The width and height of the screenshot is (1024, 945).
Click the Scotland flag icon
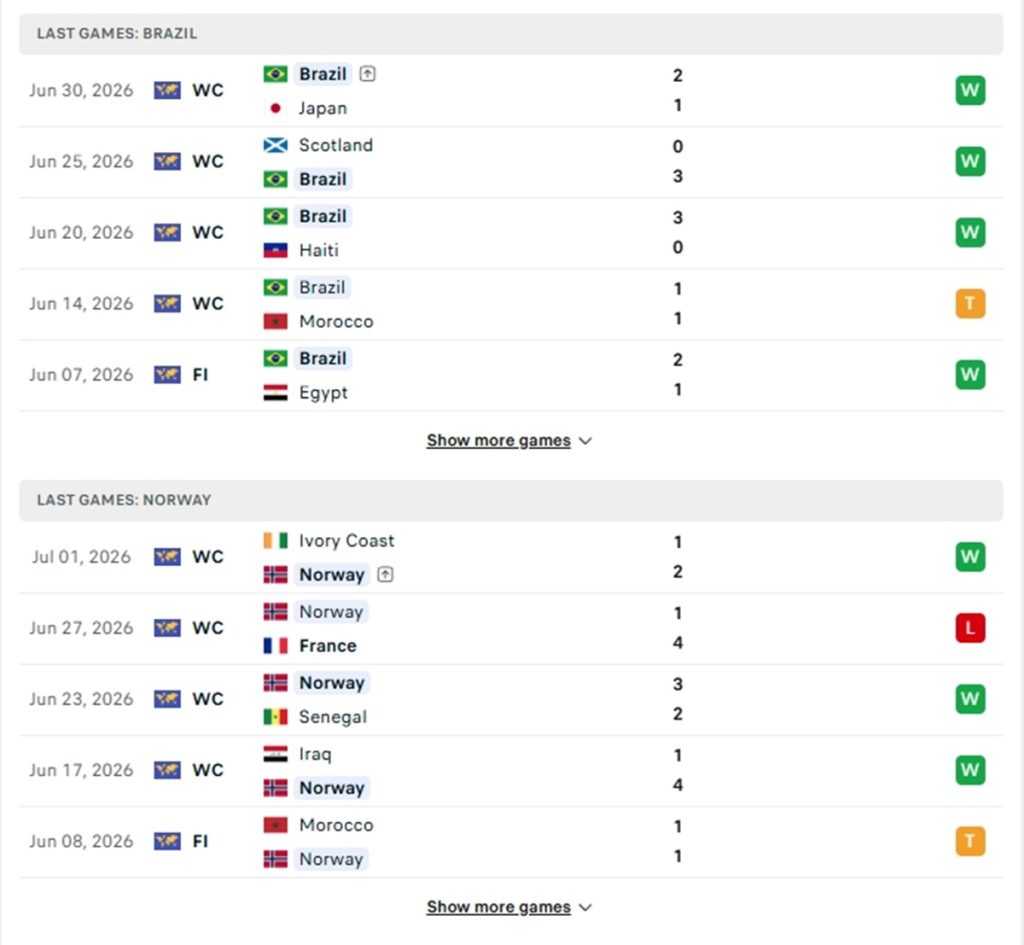(x=275, y=145)
